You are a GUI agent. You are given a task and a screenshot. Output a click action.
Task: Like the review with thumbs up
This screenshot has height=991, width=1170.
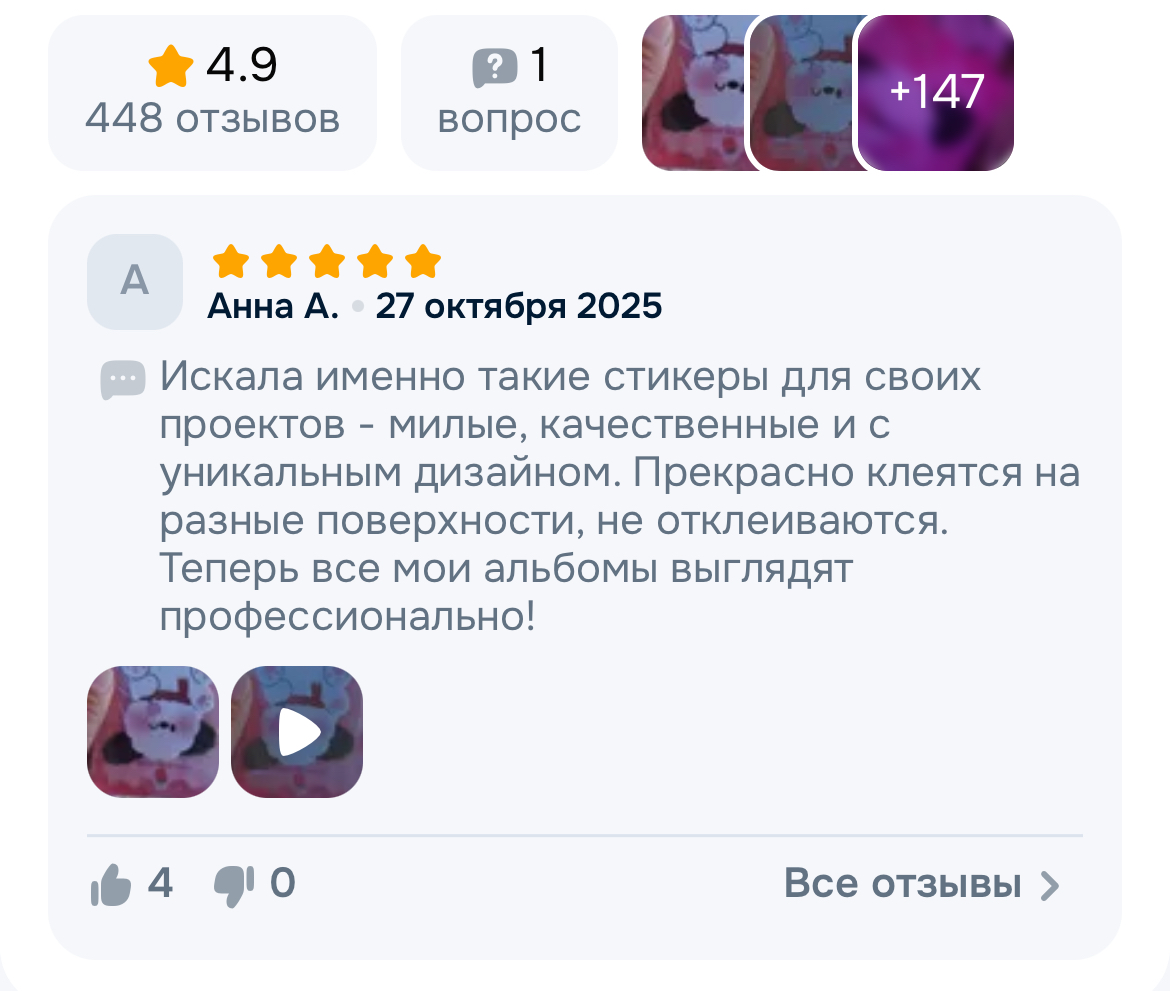[x=111, y=884]
